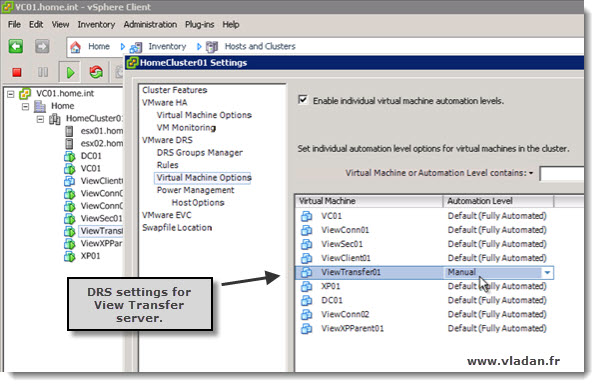
Task: Select Virtual Machine Options under VMware HA
Action: (x=204, y=115)
